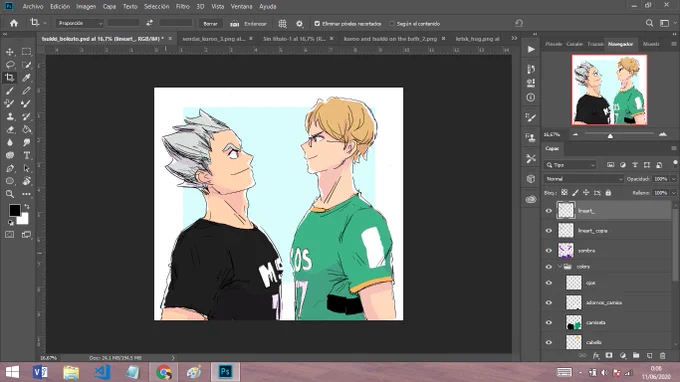Screen dimensions: 680x382
Task: Lock all padlock icon in Layers
Action: (608, 193)
